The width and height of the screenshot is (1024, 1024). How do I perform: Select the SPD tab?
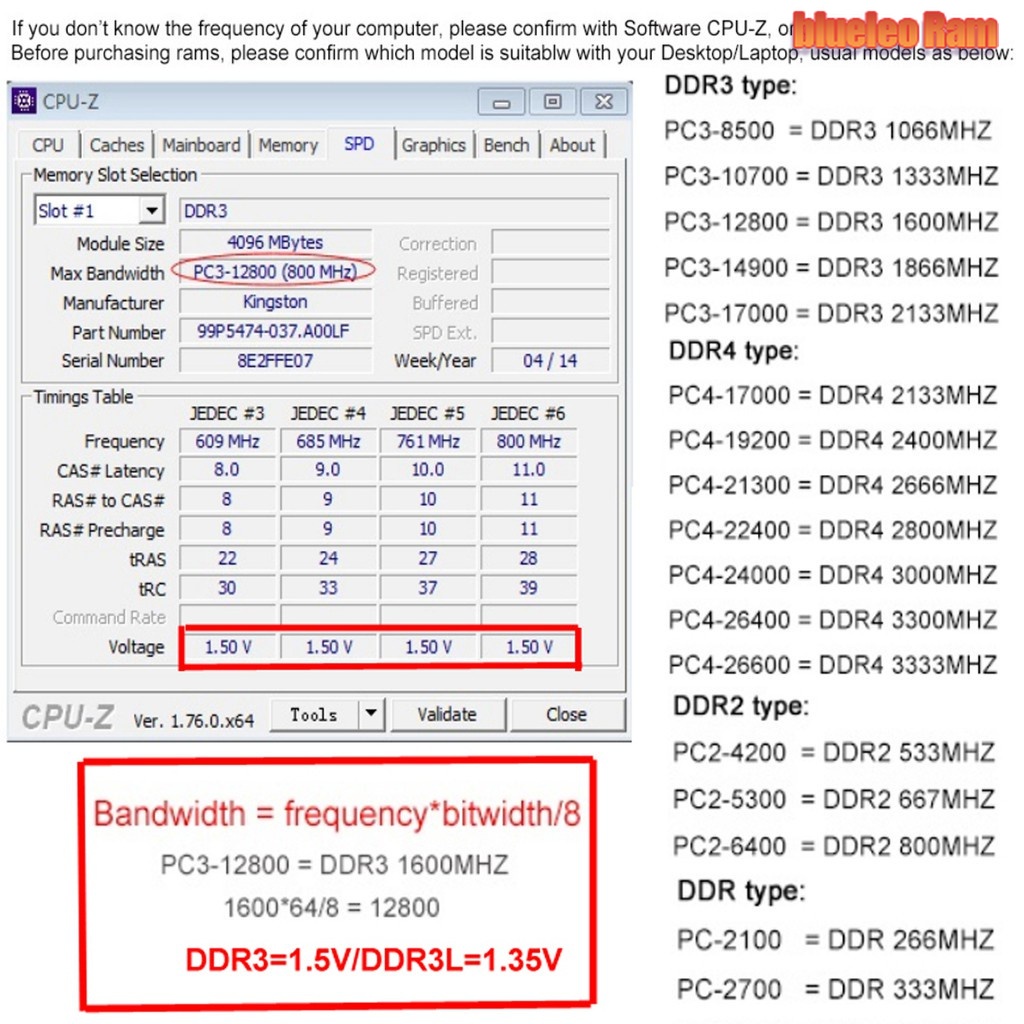click(359, 144)
